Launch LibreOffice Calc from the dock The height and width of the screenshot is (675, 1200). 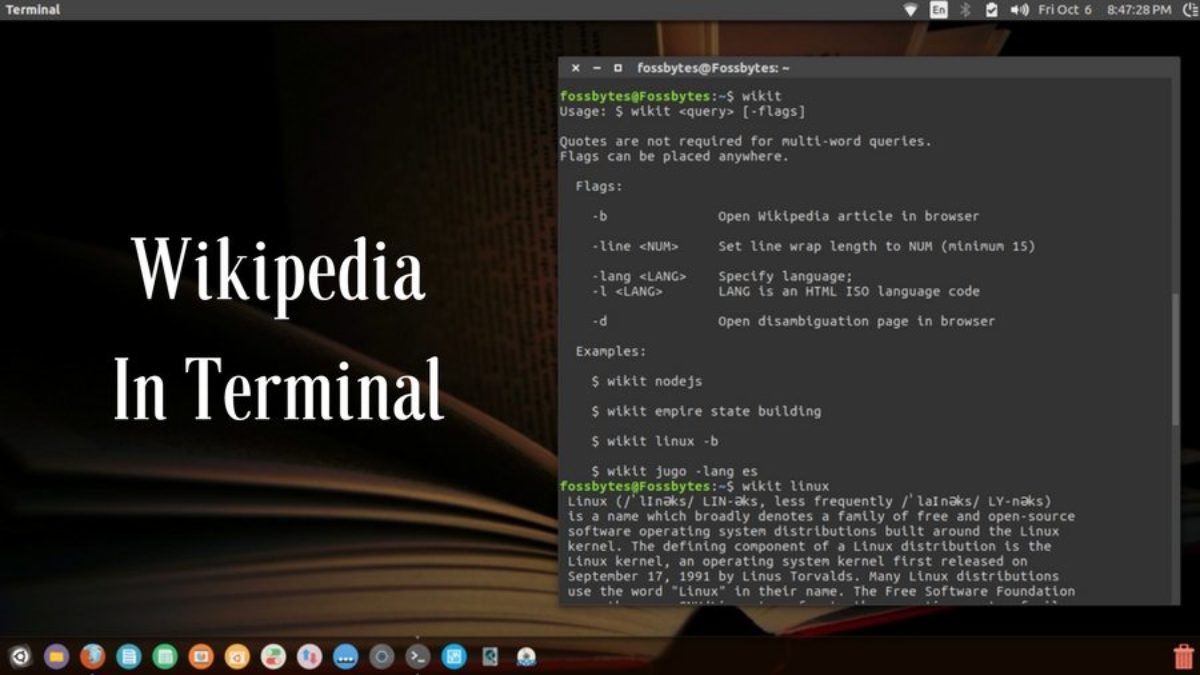[x=164, y=657]
